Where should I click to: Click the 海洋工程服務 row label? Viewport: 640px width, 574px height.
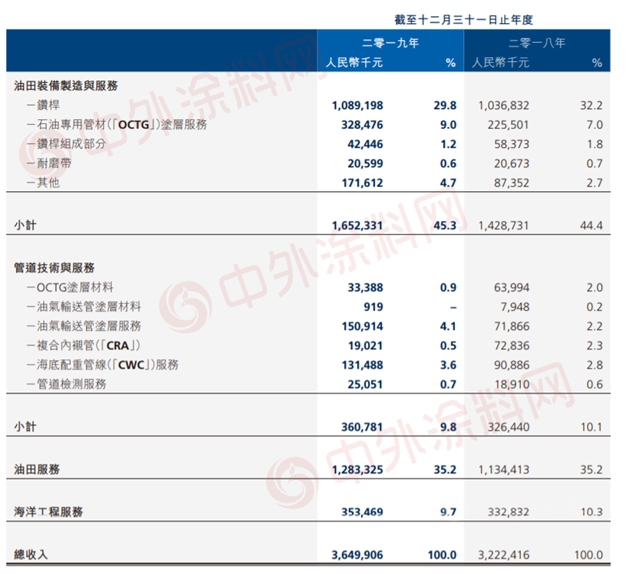coord(48,512)
